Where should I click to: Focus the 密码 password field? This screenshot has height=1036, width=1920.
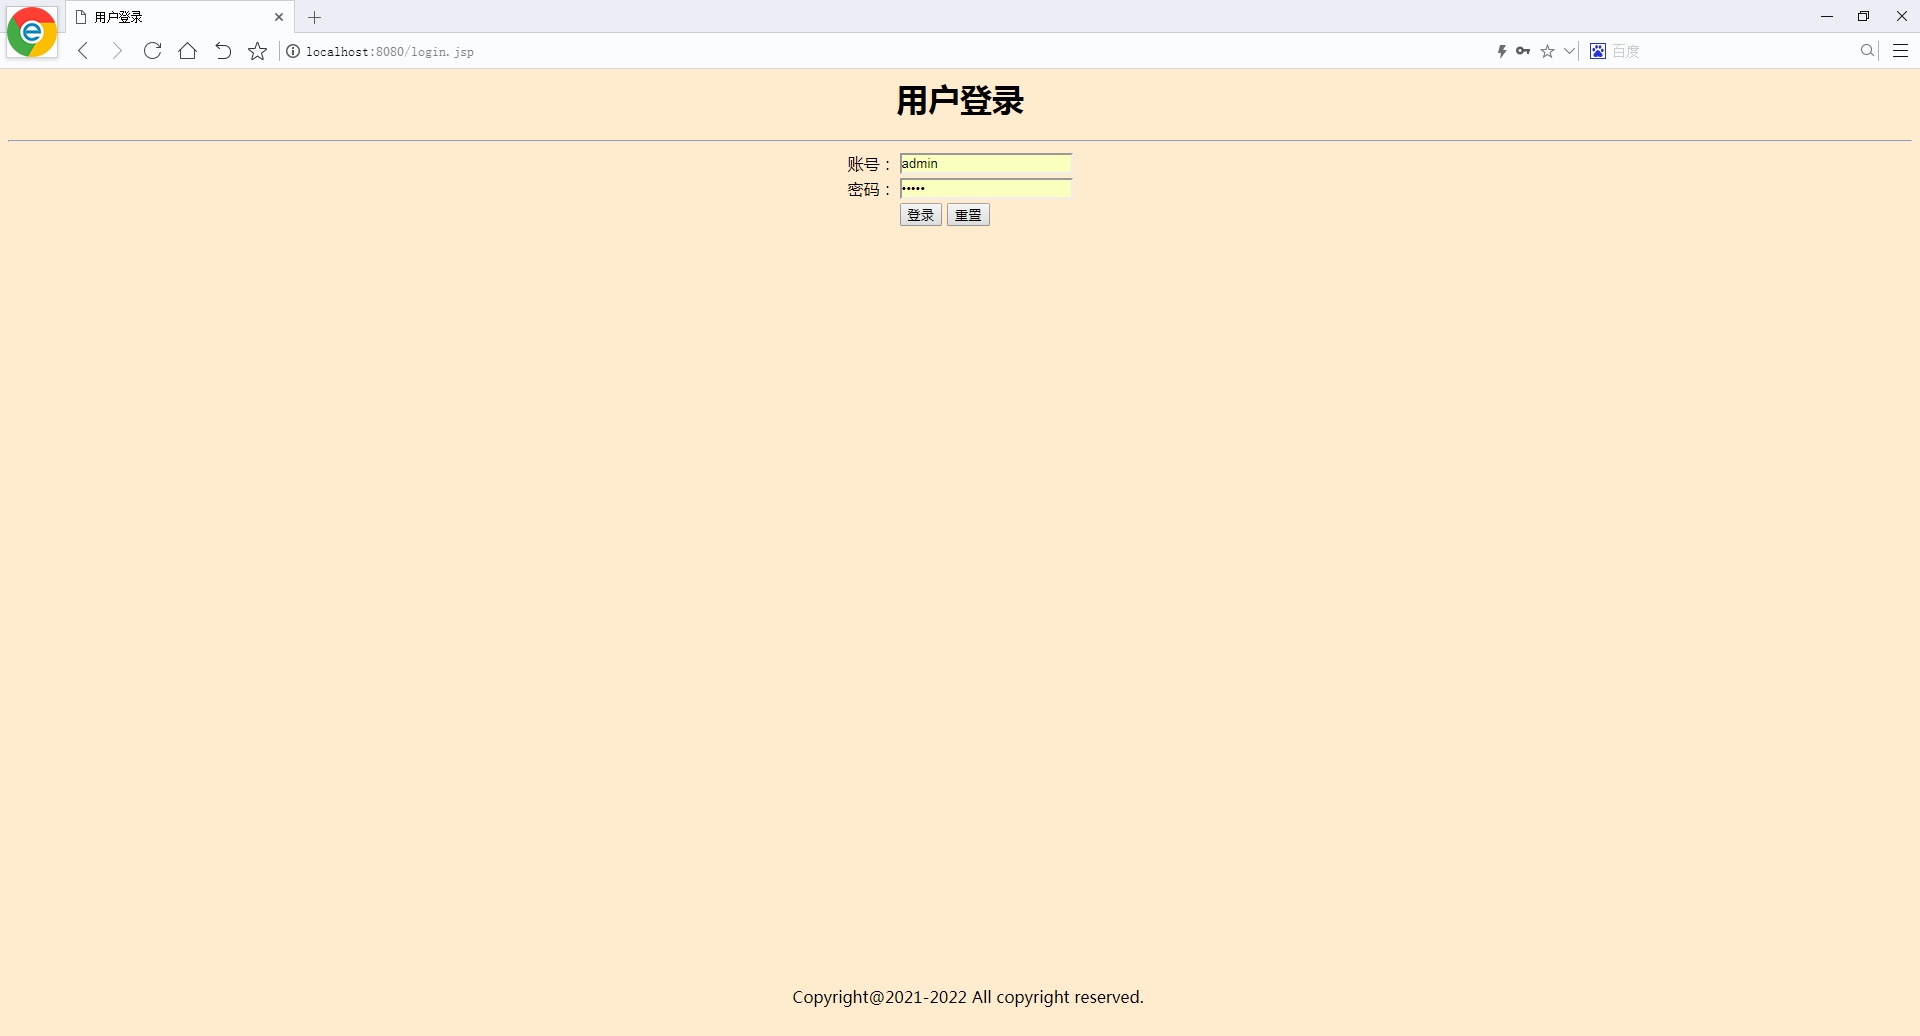pos(986,188)
